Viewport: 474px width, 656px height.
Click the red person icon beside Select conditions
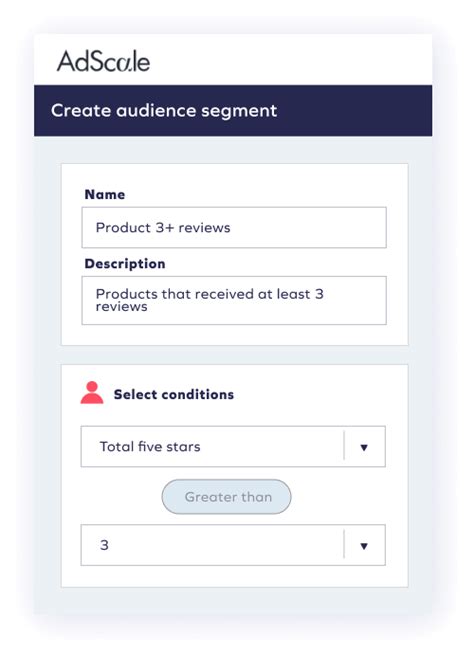point(92,392)
